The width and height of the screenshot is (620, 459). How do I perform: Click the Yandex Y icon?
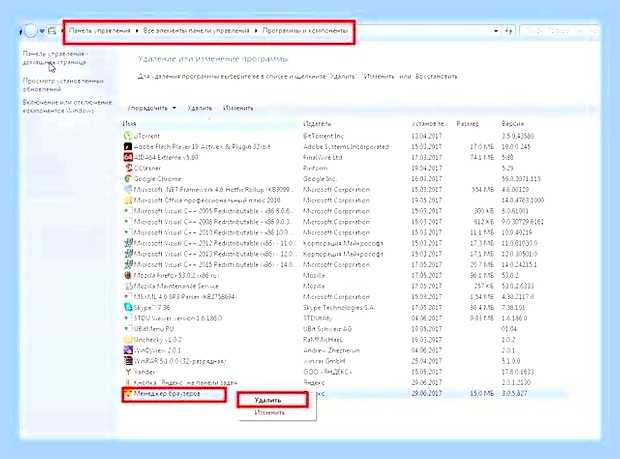click(128, 372)
